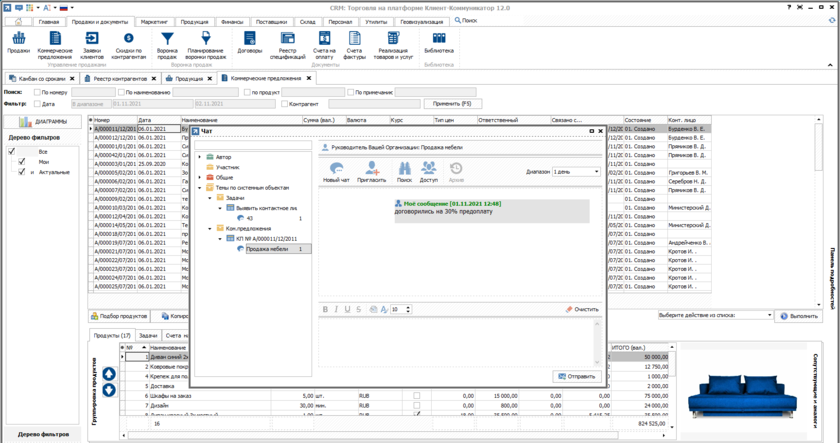
Task: Enable По примечанию search checkbox
Action: click(x=351, y=92)
